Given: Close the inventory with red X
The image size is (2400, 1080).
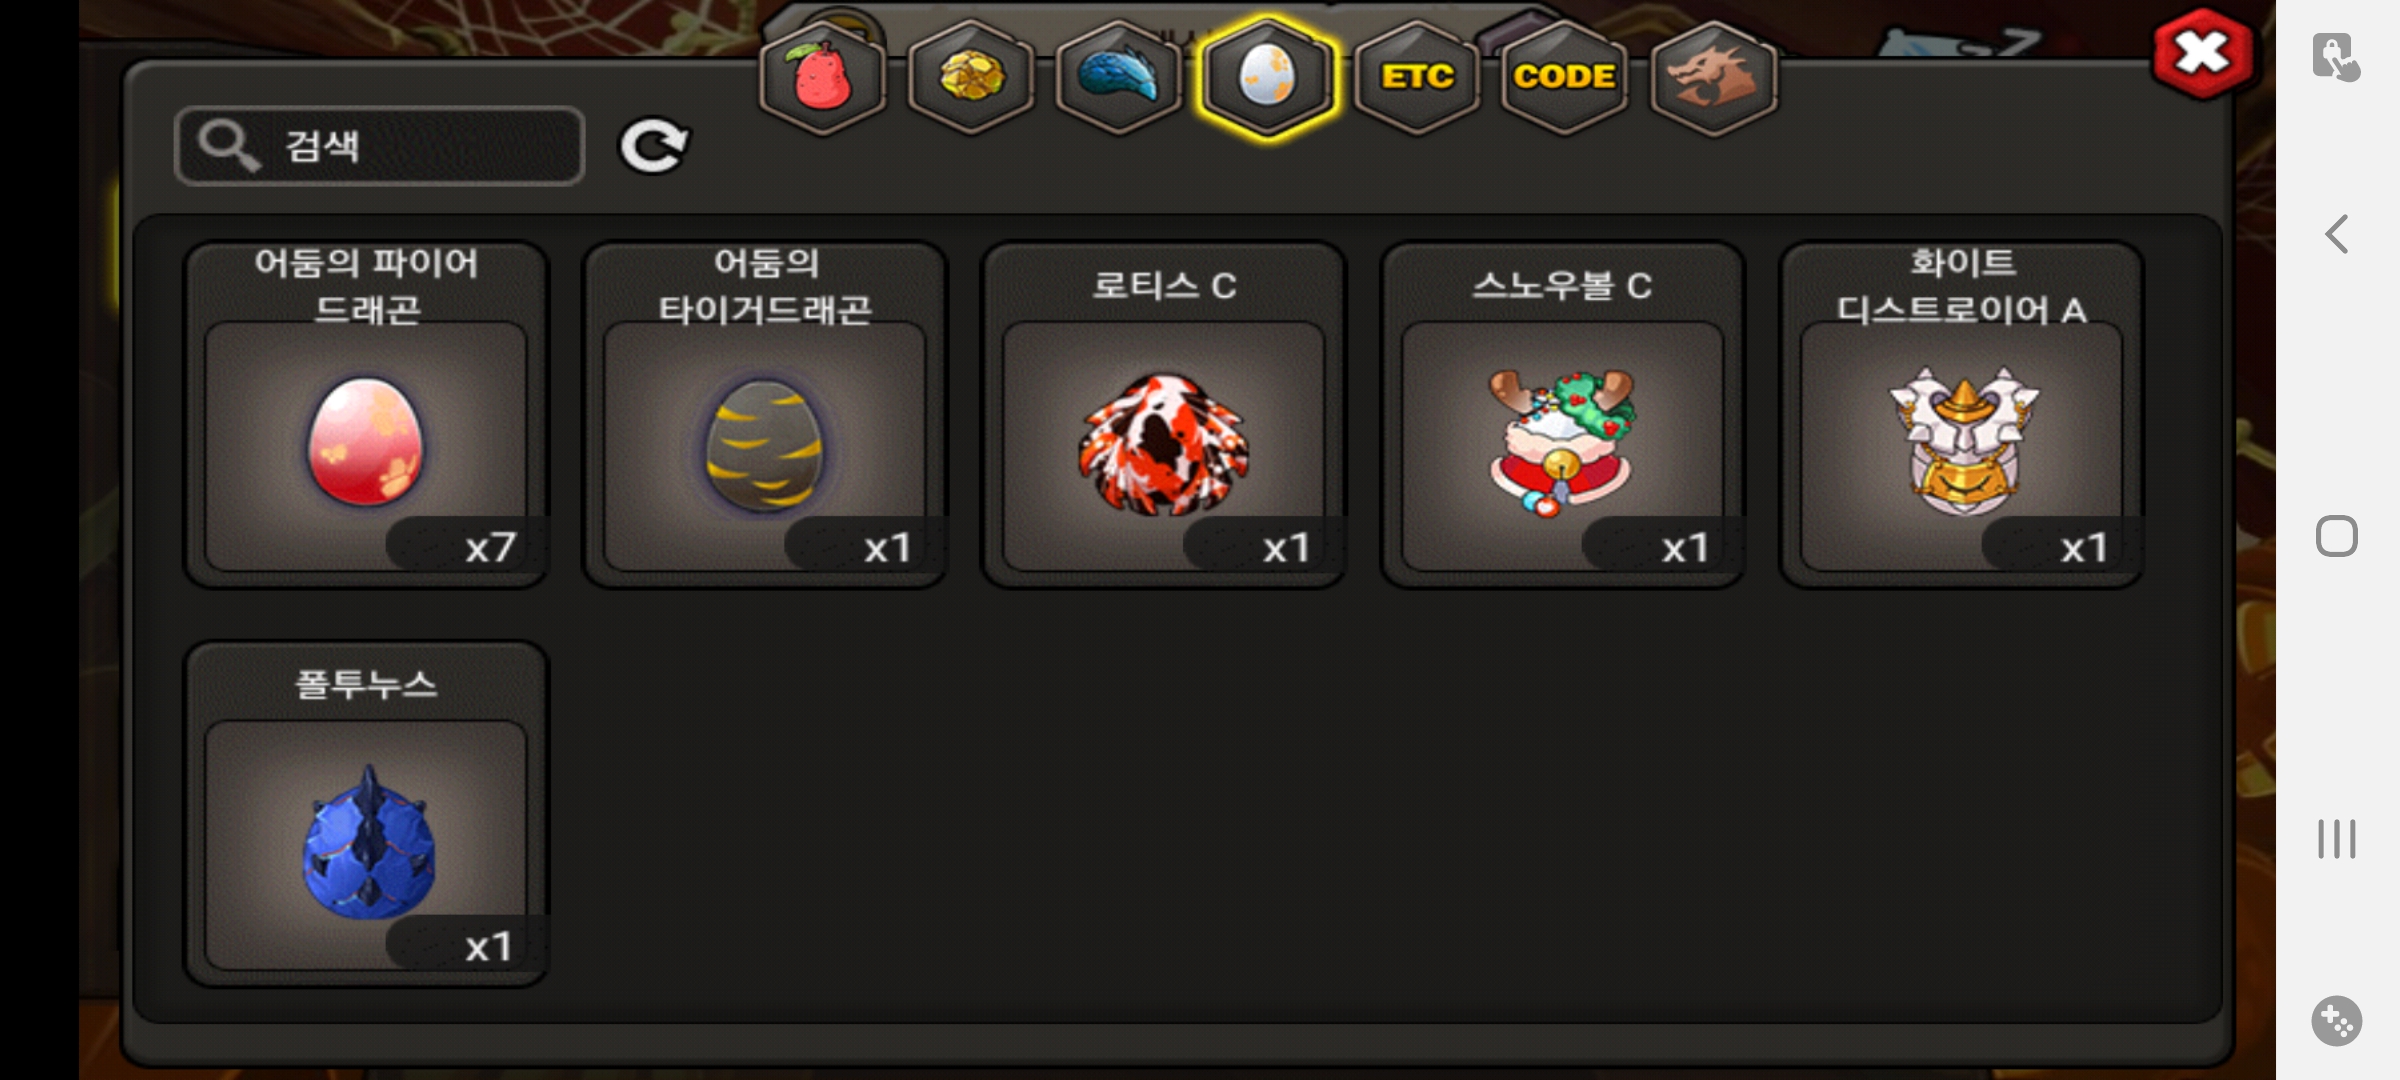Looking at the screenshot, I should pyautogui.click(x=2203, y=54).
